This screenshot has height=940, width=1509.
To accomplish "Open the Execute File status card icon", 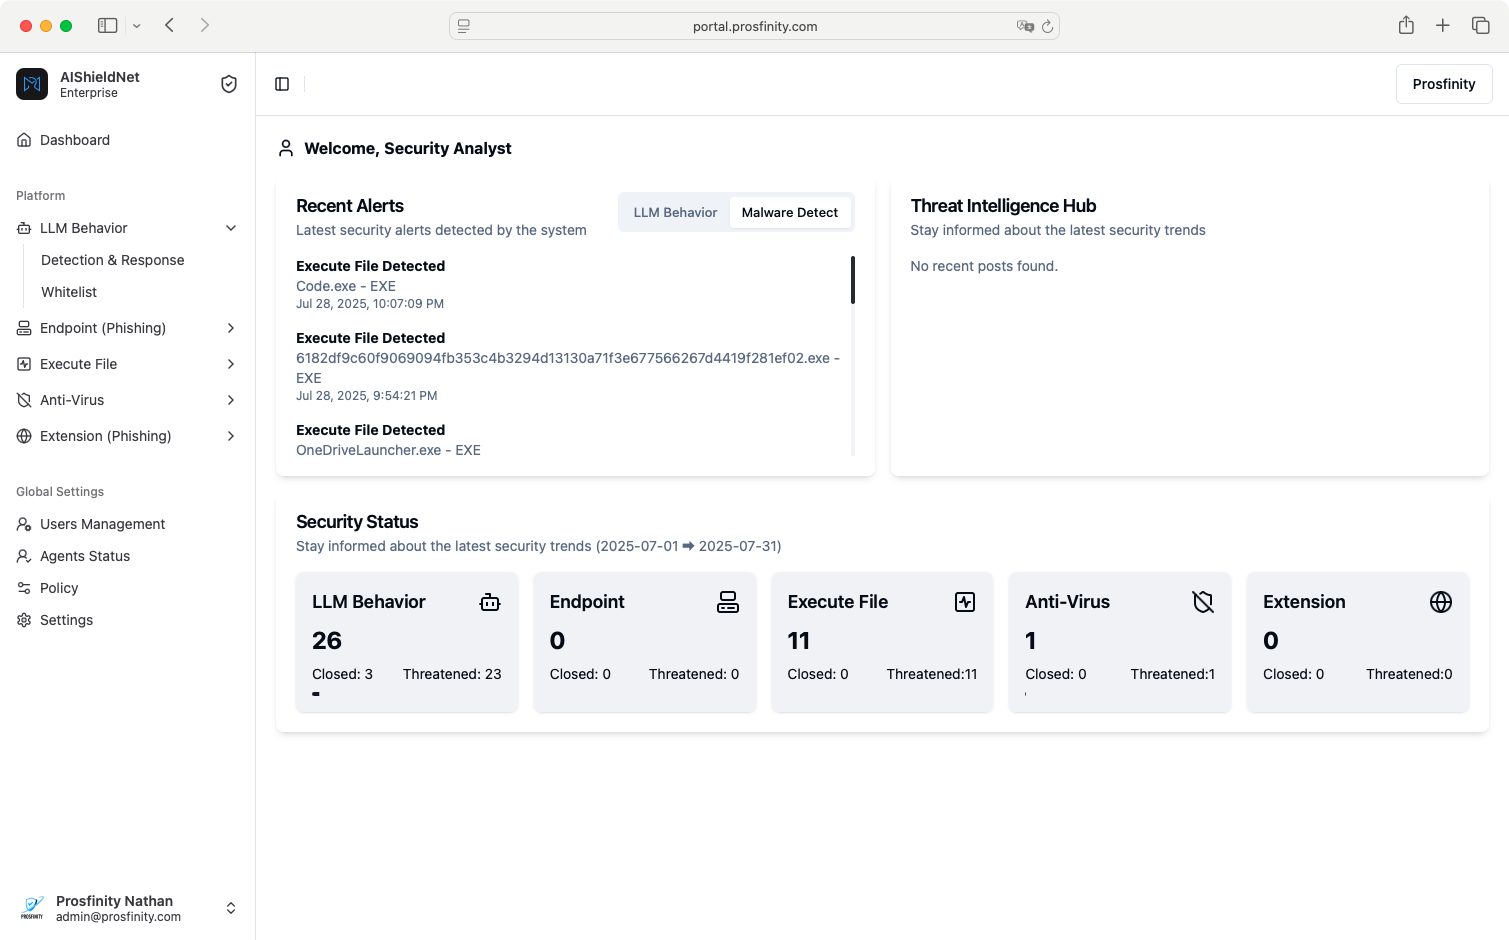I will click(964, 601).
